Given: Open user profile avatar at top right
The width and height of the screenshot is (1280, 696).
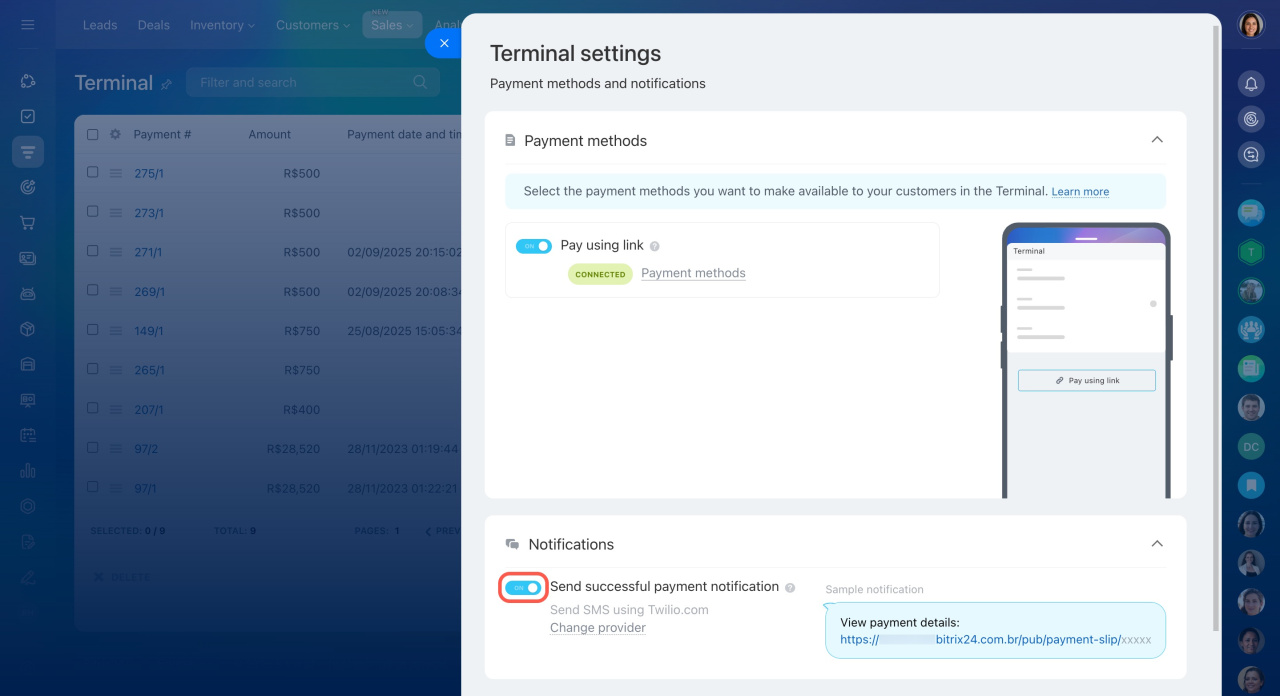Looking at the screenshot, I should click(1251, 25).
